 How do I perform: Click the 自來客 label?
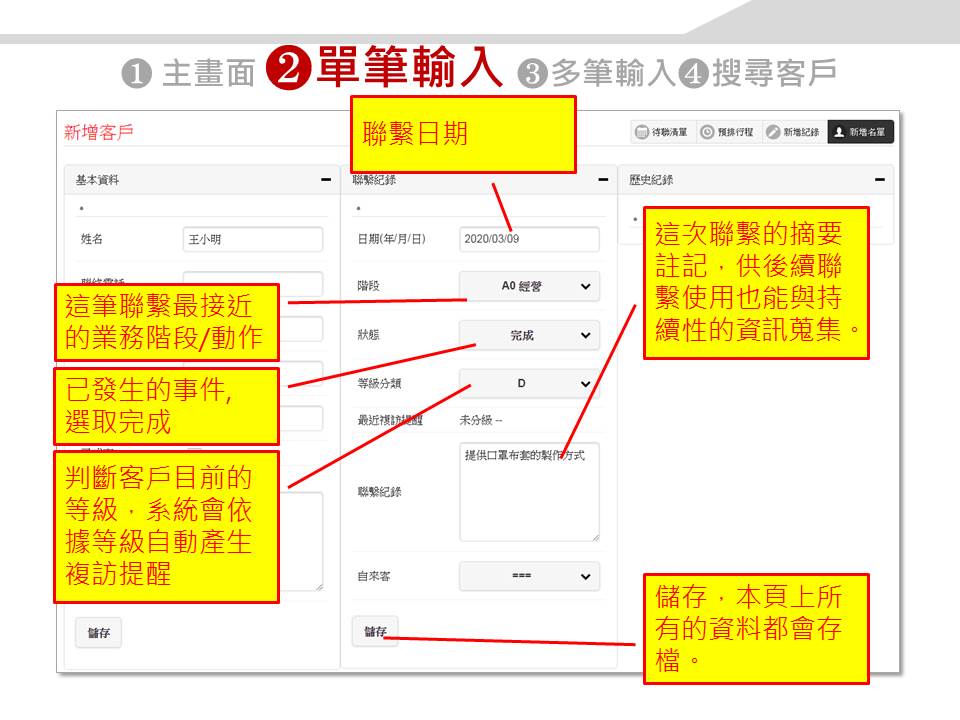[x=374, y=576]
